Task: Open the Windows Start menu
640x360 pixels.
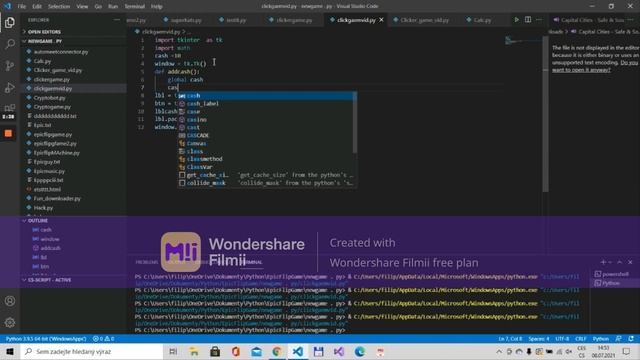Action: click(x=10, y=351)
